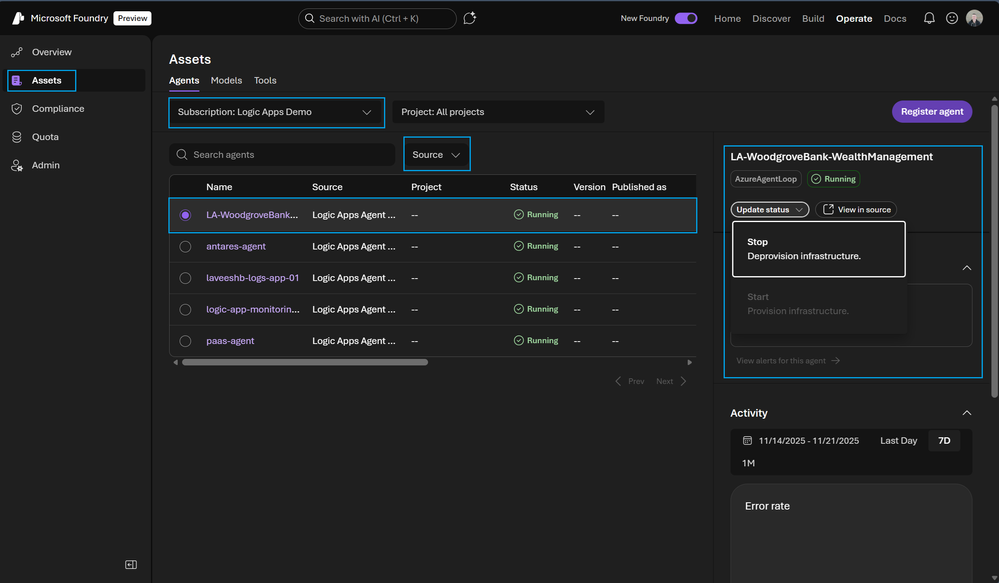
Task: Switch to the Models tab
Action: coord(226,80)
